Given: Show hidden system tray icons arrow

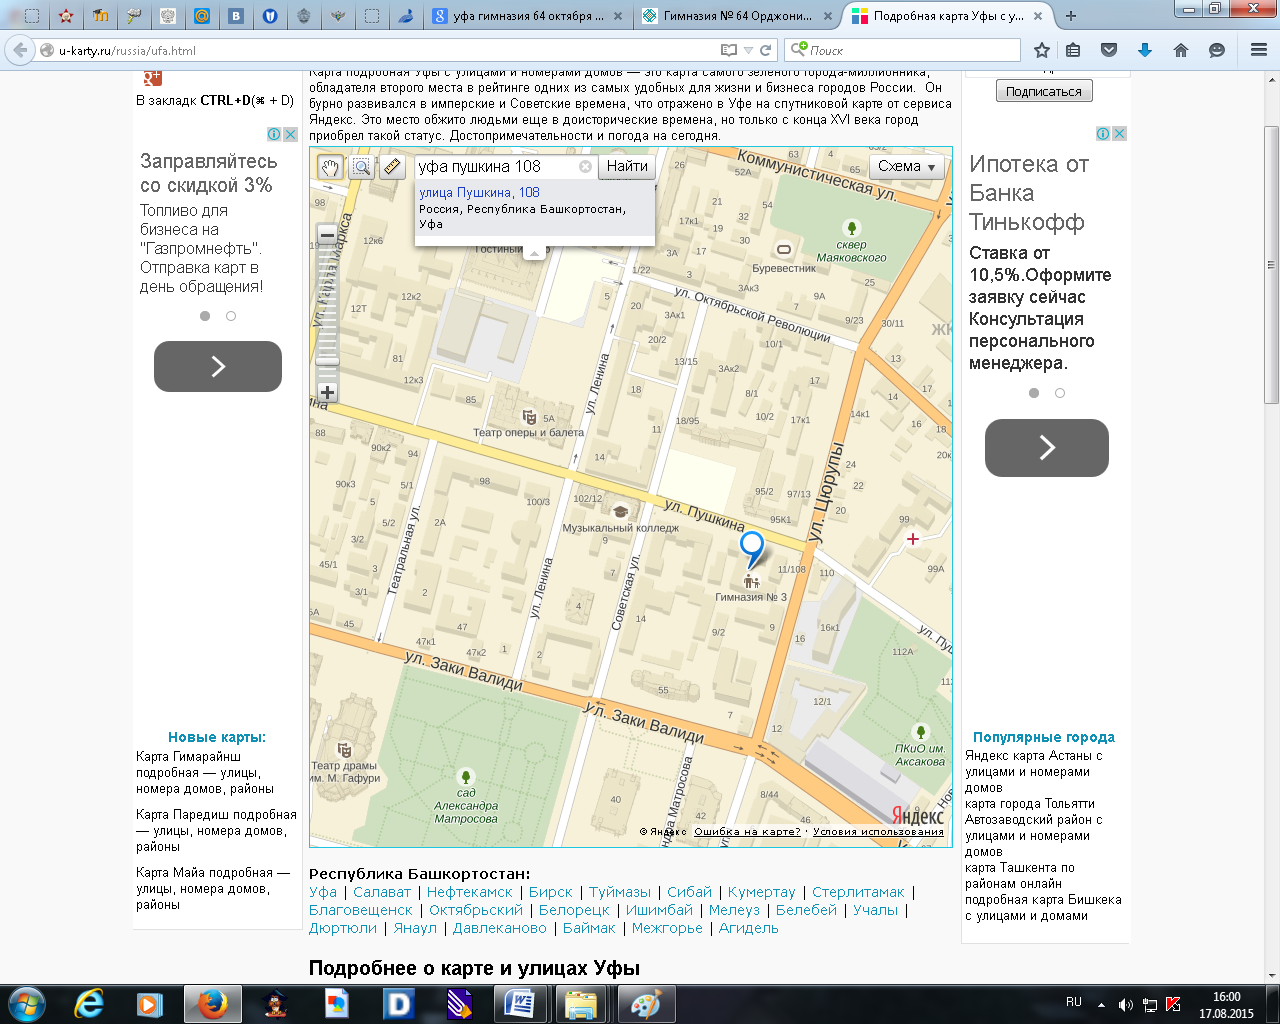Looking at the screenshot, I should click(1101, 1005).
